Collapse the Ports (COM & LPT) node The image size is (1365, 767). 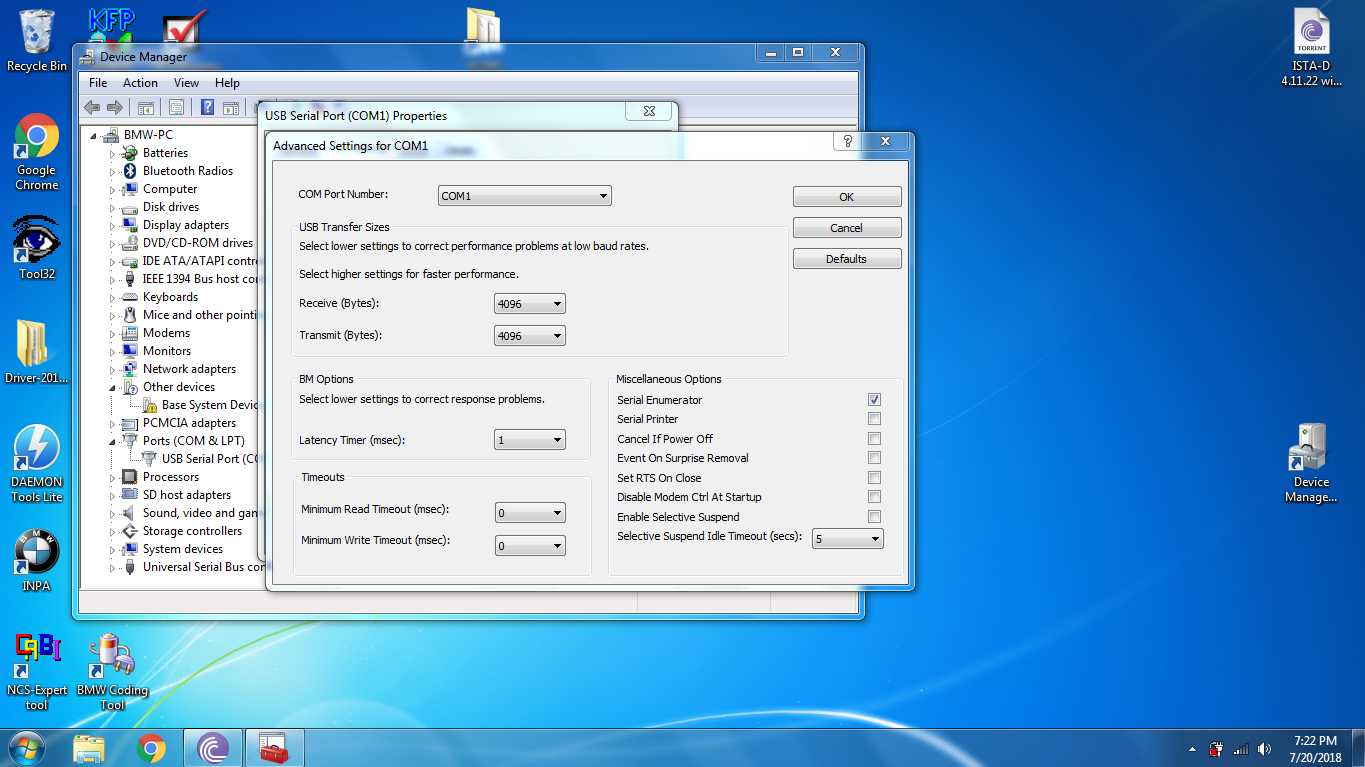(x=113, y=441)
